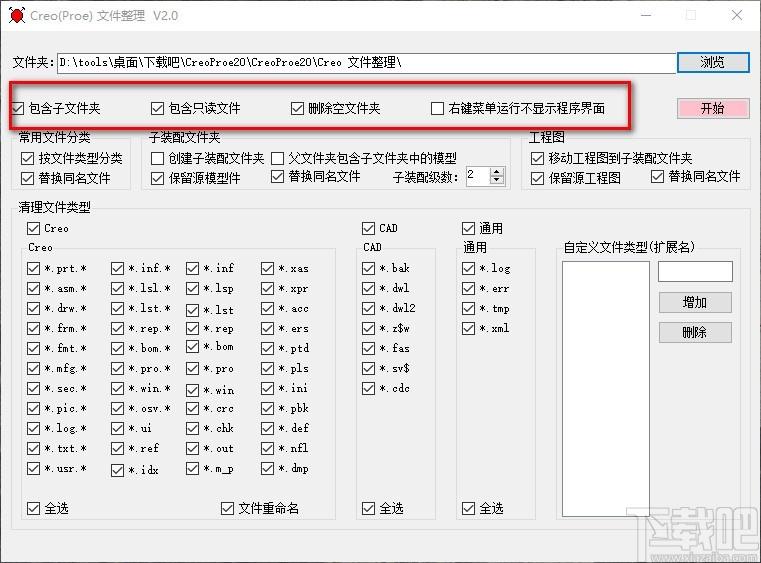Uncheck the *.usr.* file type

point(33,468)
